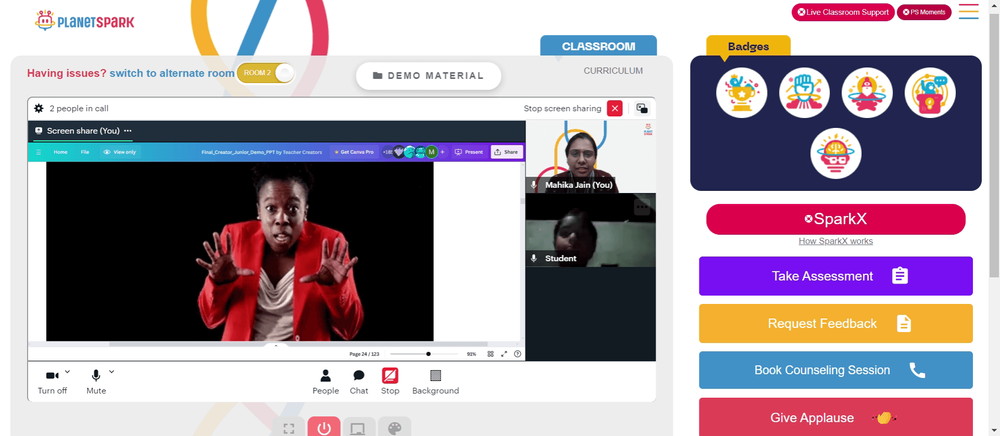The image size is (1000, 436).
Task: Click Canva File menu in shared screen
Action: tap(85, 152)
